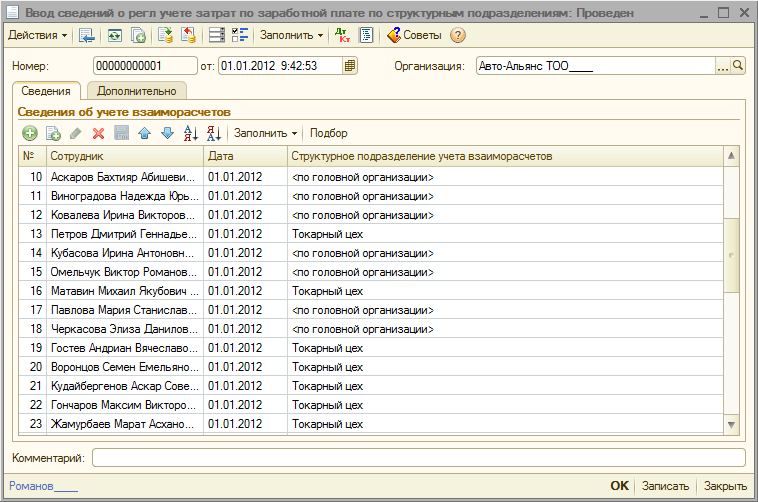
Task: Open Дт/Кт postings result icon
Action: click(x=343, y=35)
